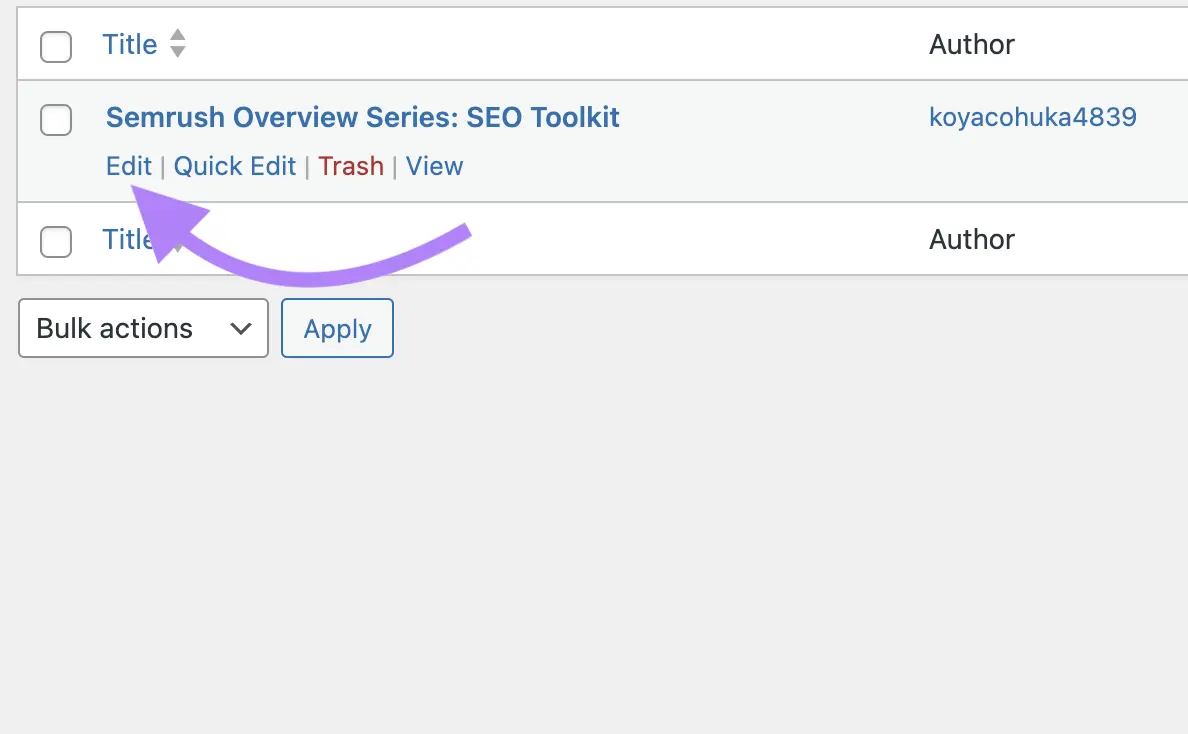The width and height of the screenshot is (1188, 734).
Task: Sort posts ascending via the up sort arrow
Action: point(177,37)
